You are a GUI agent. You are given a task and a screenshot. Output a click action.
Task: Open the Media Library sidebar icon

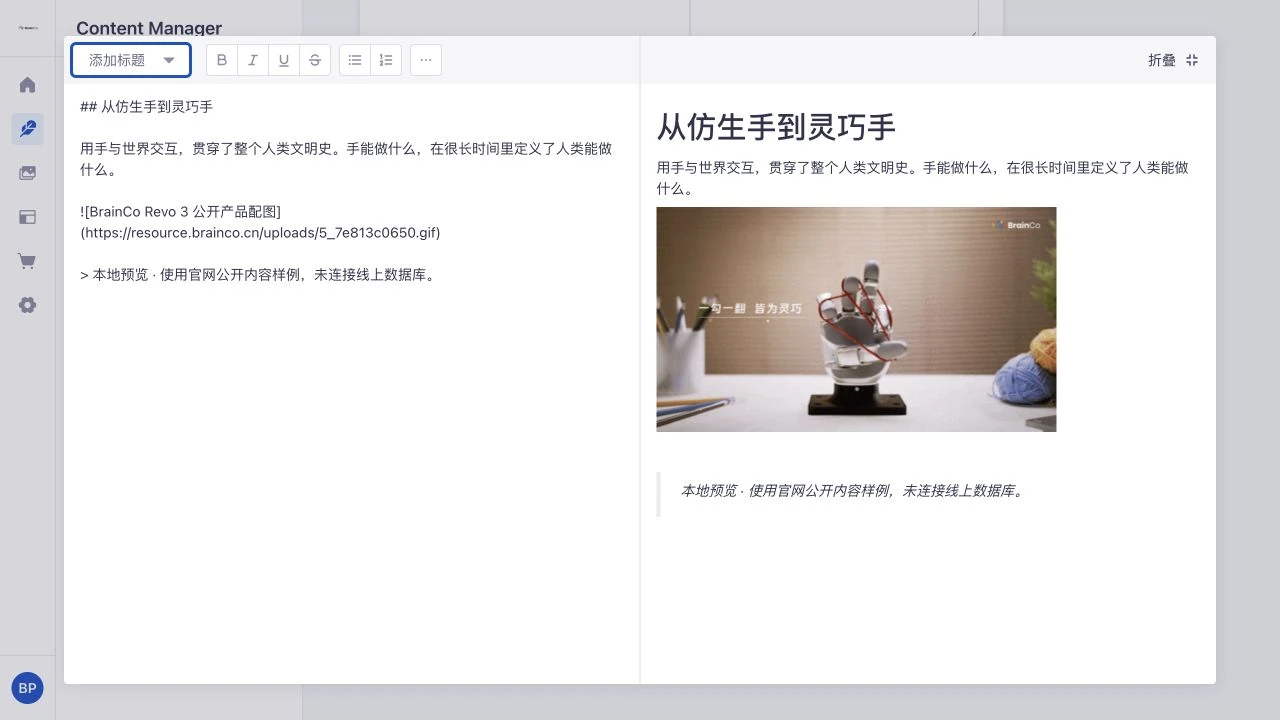point(28,173)
